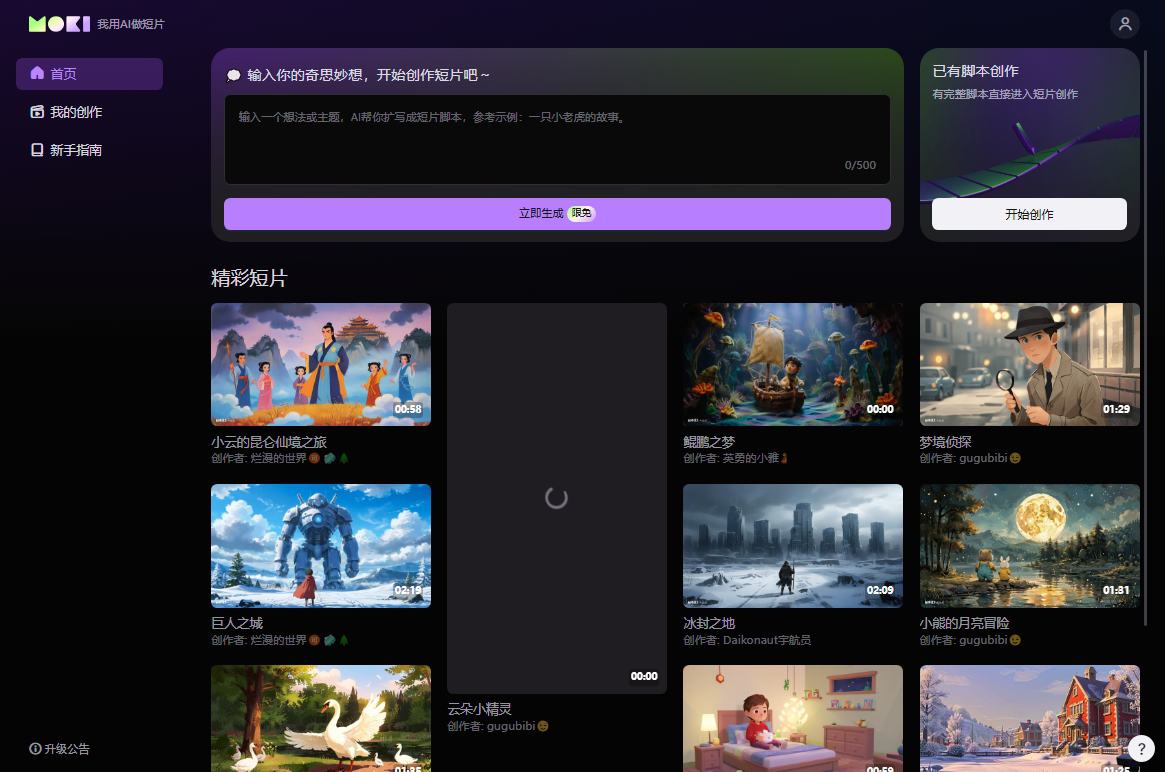Select the 巨人之城 robot thumbnail
The width and height of the screenshot is (1165, 772).
pos(321,545)
